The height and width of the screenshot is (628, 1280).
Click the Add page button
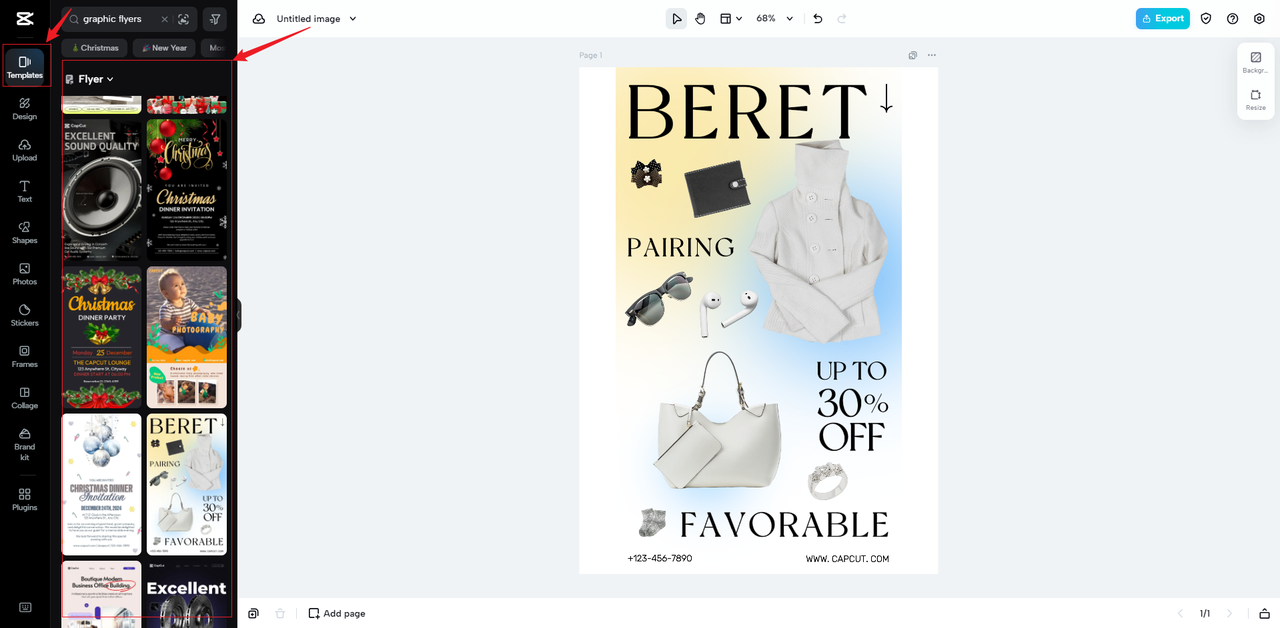[337, 613]
